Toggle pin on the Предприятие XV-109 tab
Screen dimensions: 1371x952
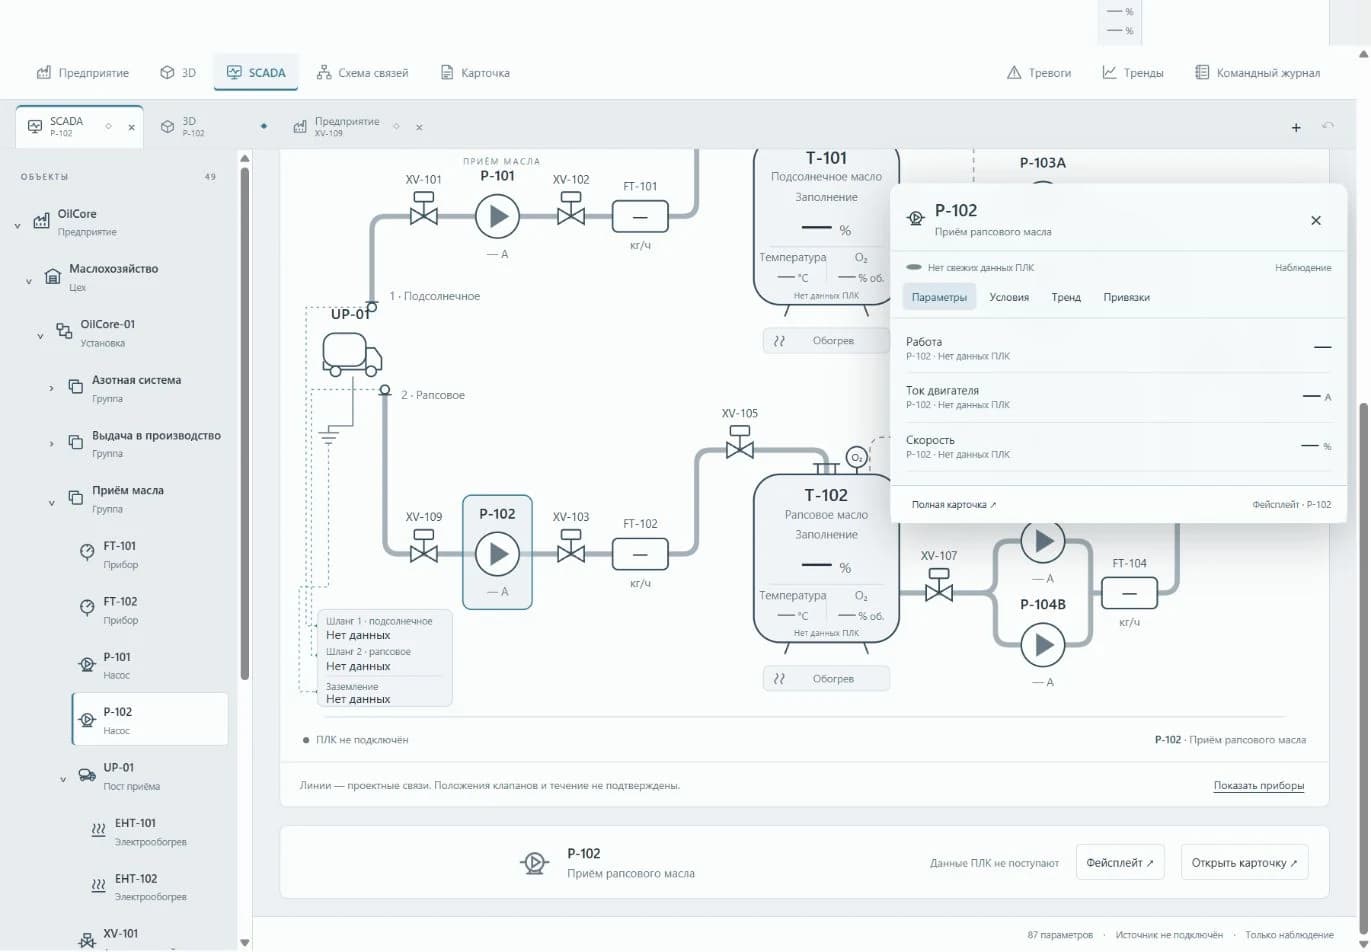396,127
